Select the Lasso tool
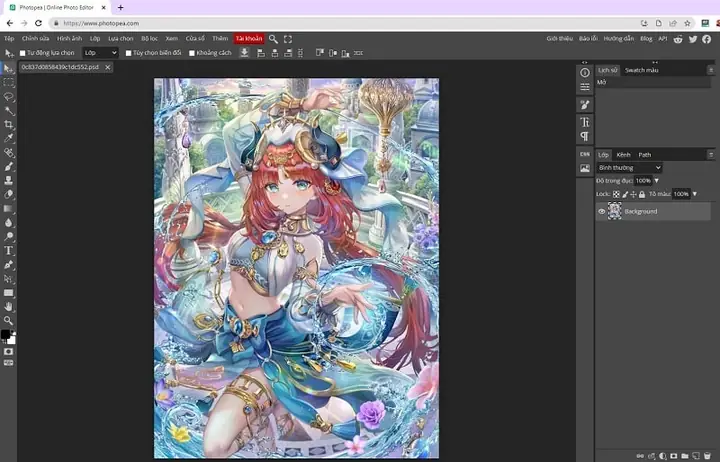720x462 pixels. [8, 97]
